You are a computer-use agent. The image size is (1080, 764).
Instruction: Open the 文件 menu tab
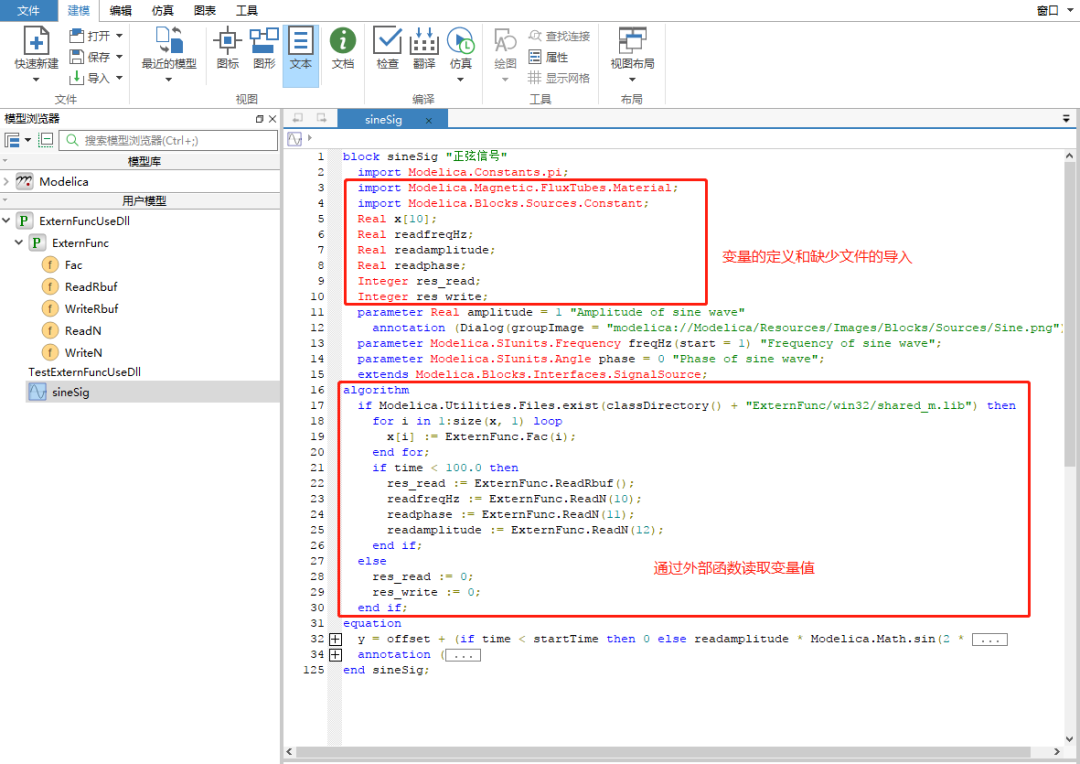pyautogui.click(x=28, y=10)
